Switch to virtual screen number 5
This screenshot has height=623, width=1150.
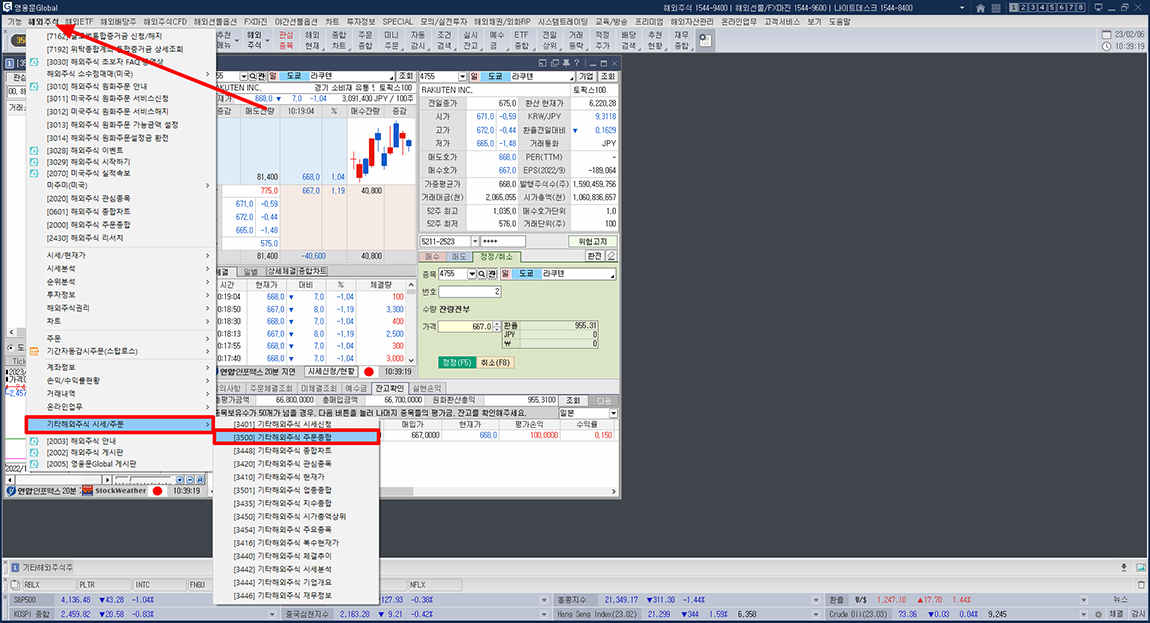[1052, 7]
